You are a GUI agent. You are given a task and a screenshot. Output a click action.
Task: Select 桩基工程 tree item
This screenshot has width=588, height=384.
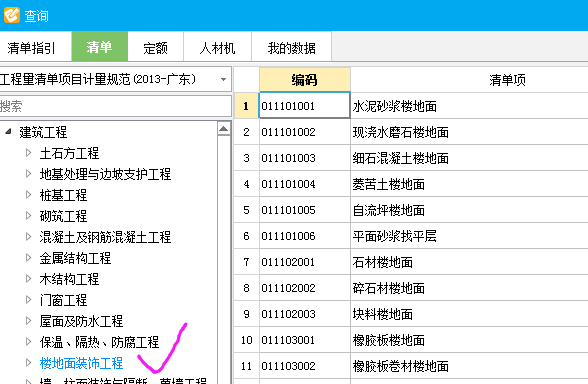point(63,195)
